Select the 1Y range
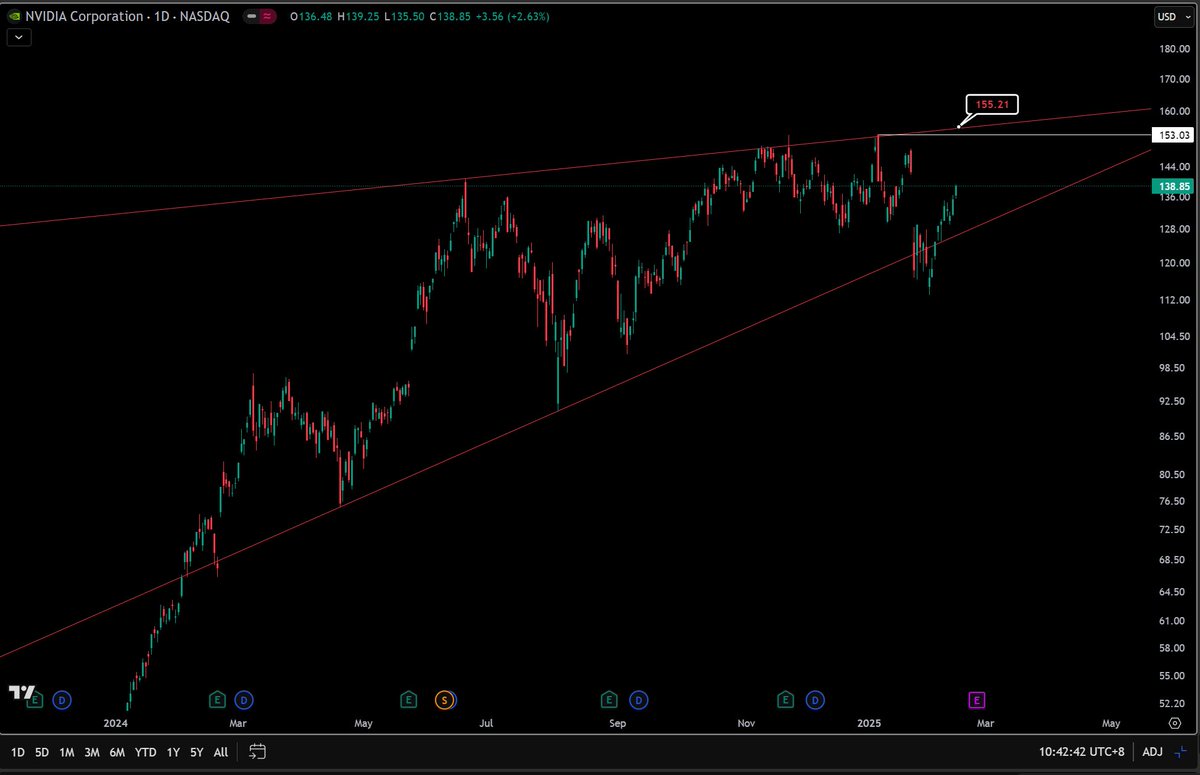 click(x=174, y=752)
